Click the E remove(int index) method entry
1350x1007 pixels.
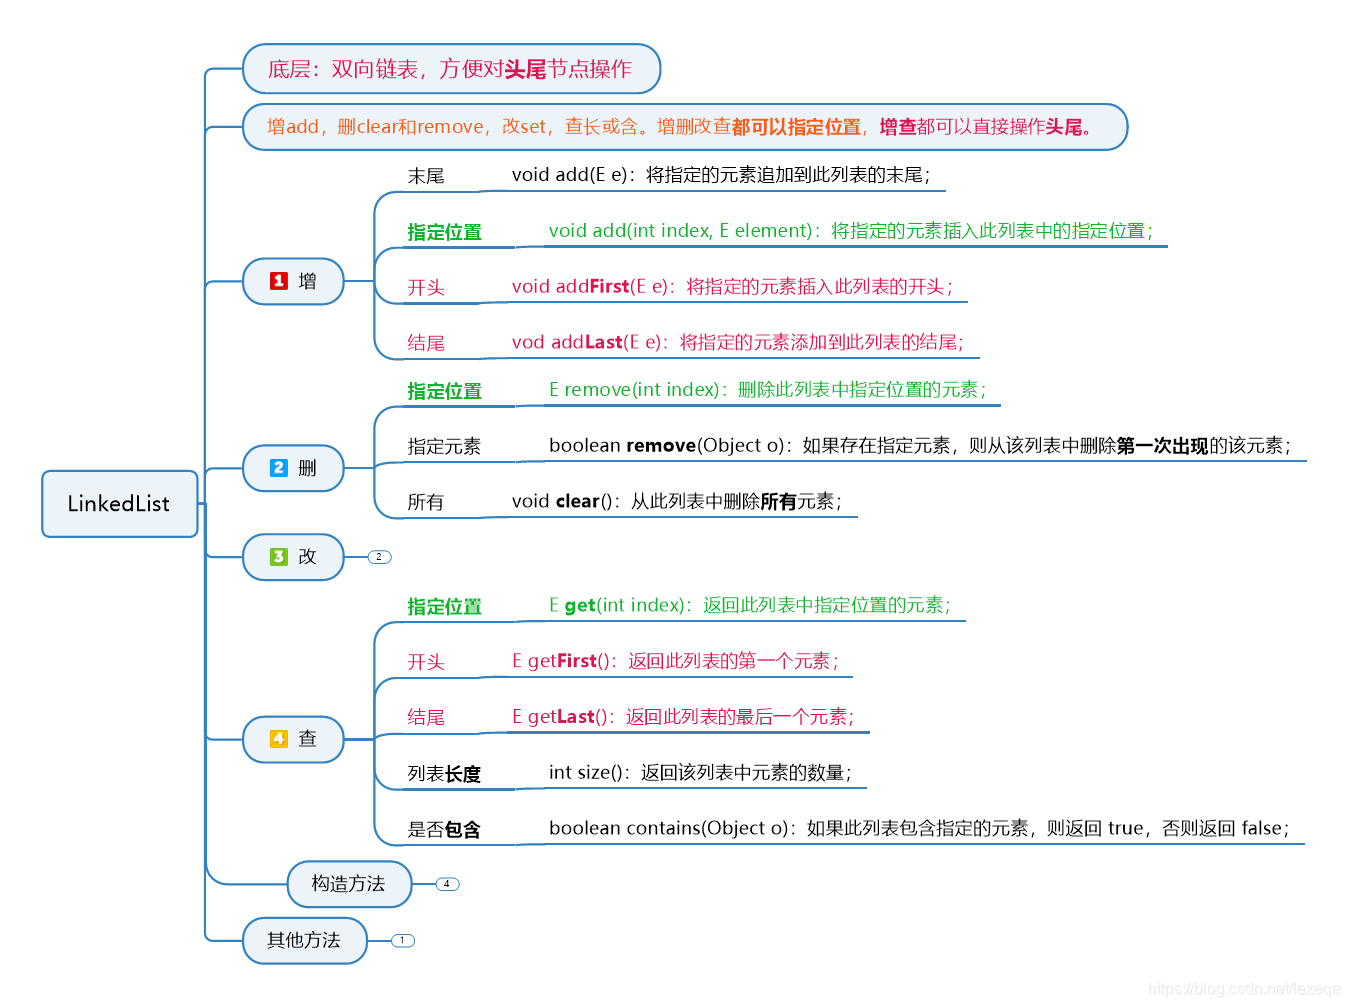768,389
